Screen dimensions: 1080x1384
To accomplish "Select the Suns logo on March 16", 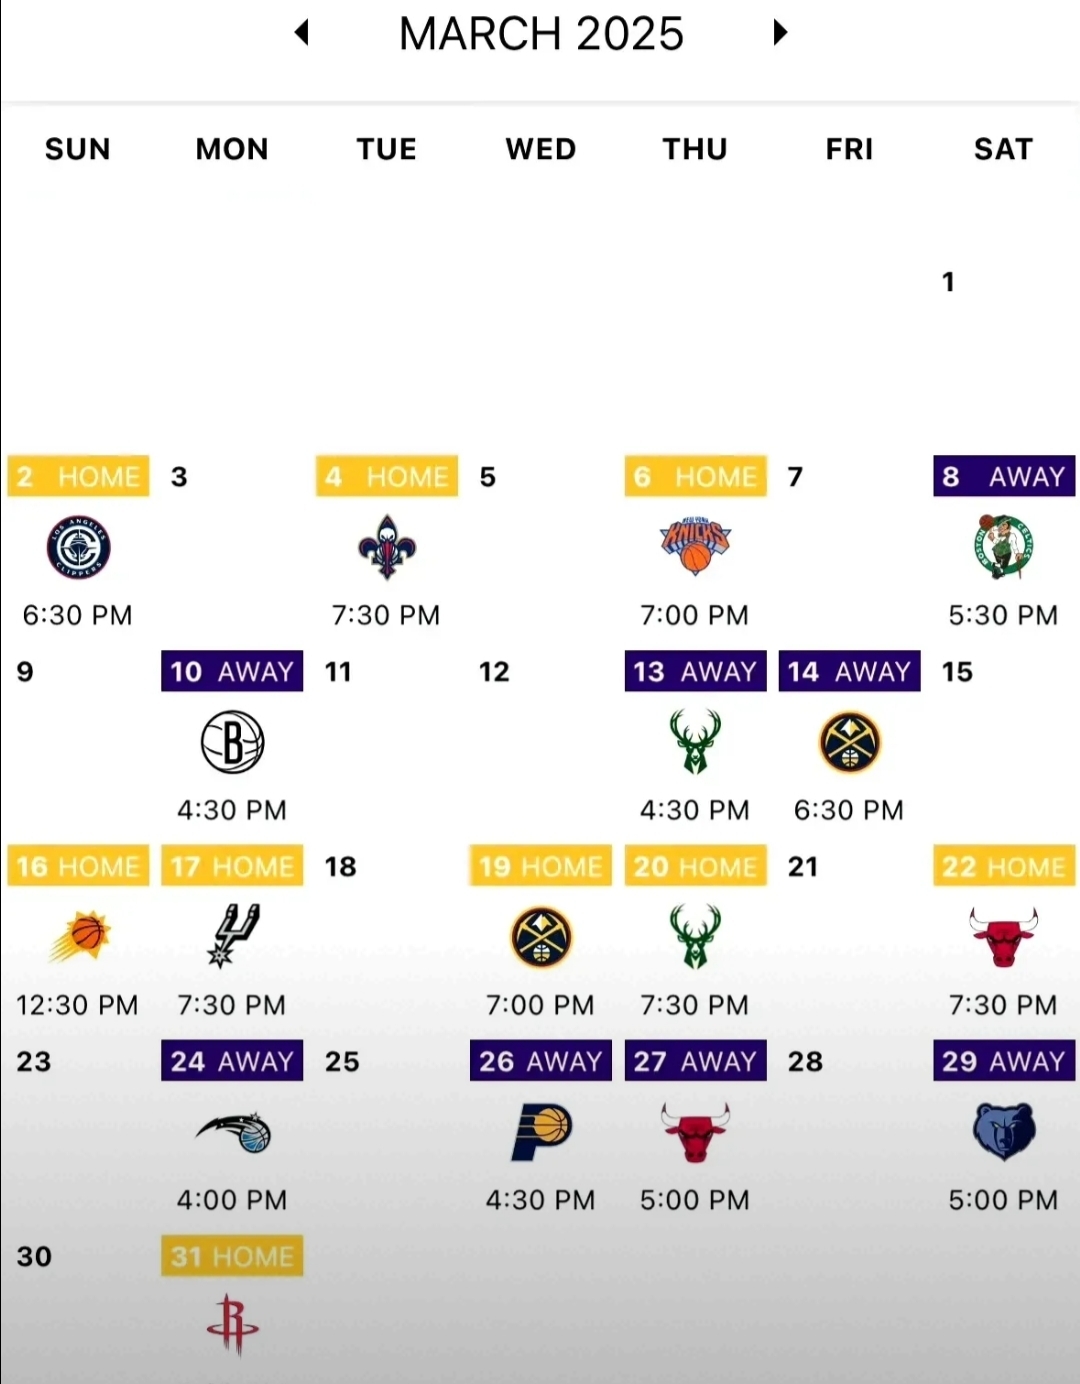I will [80, 937].
